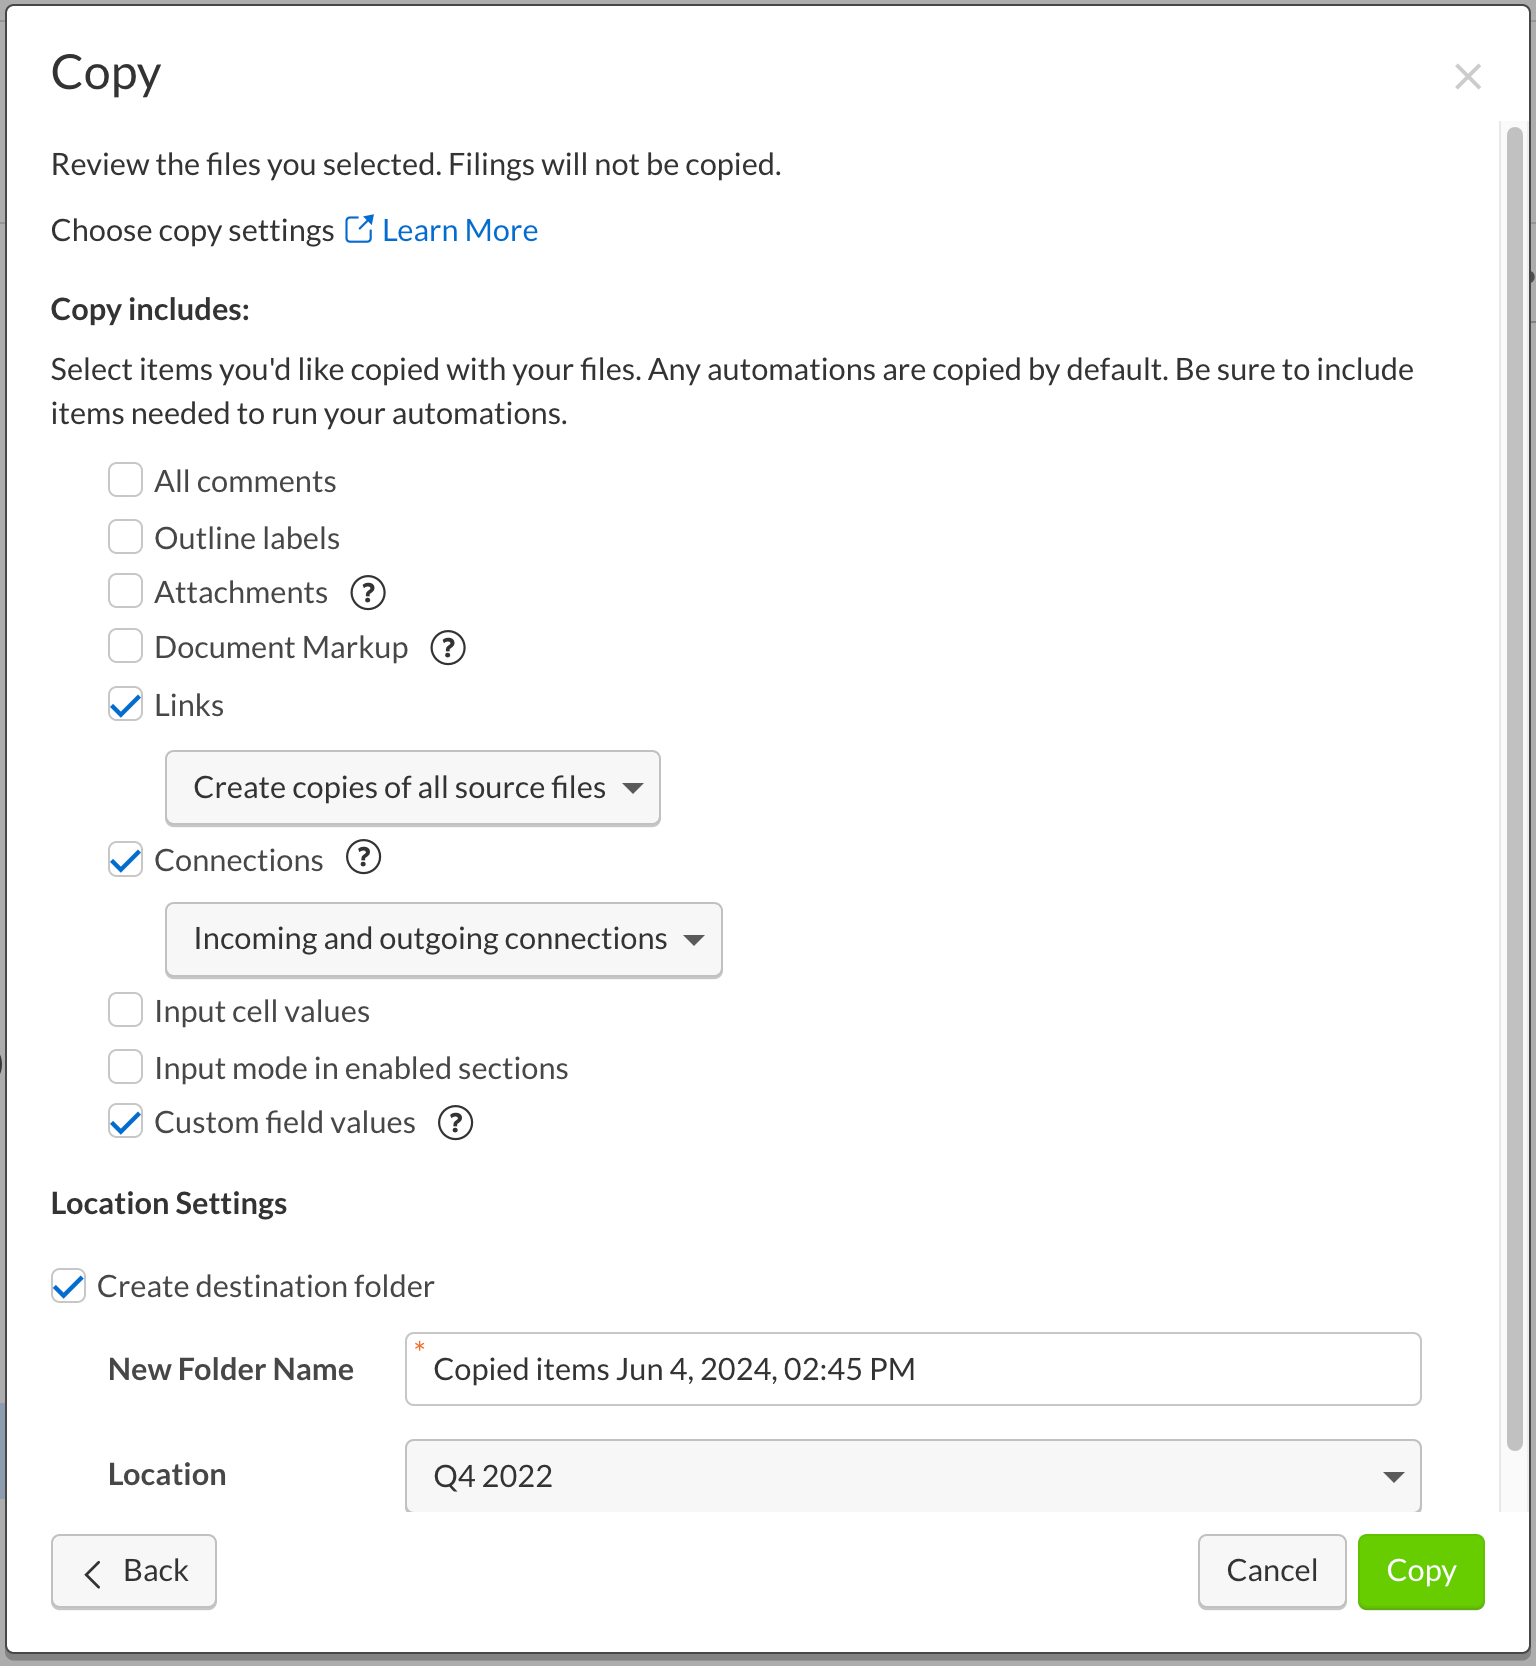This screenshot has width=1536, height=1666.
Task: Enable the All comments checkbox
Action: point(125,480)
